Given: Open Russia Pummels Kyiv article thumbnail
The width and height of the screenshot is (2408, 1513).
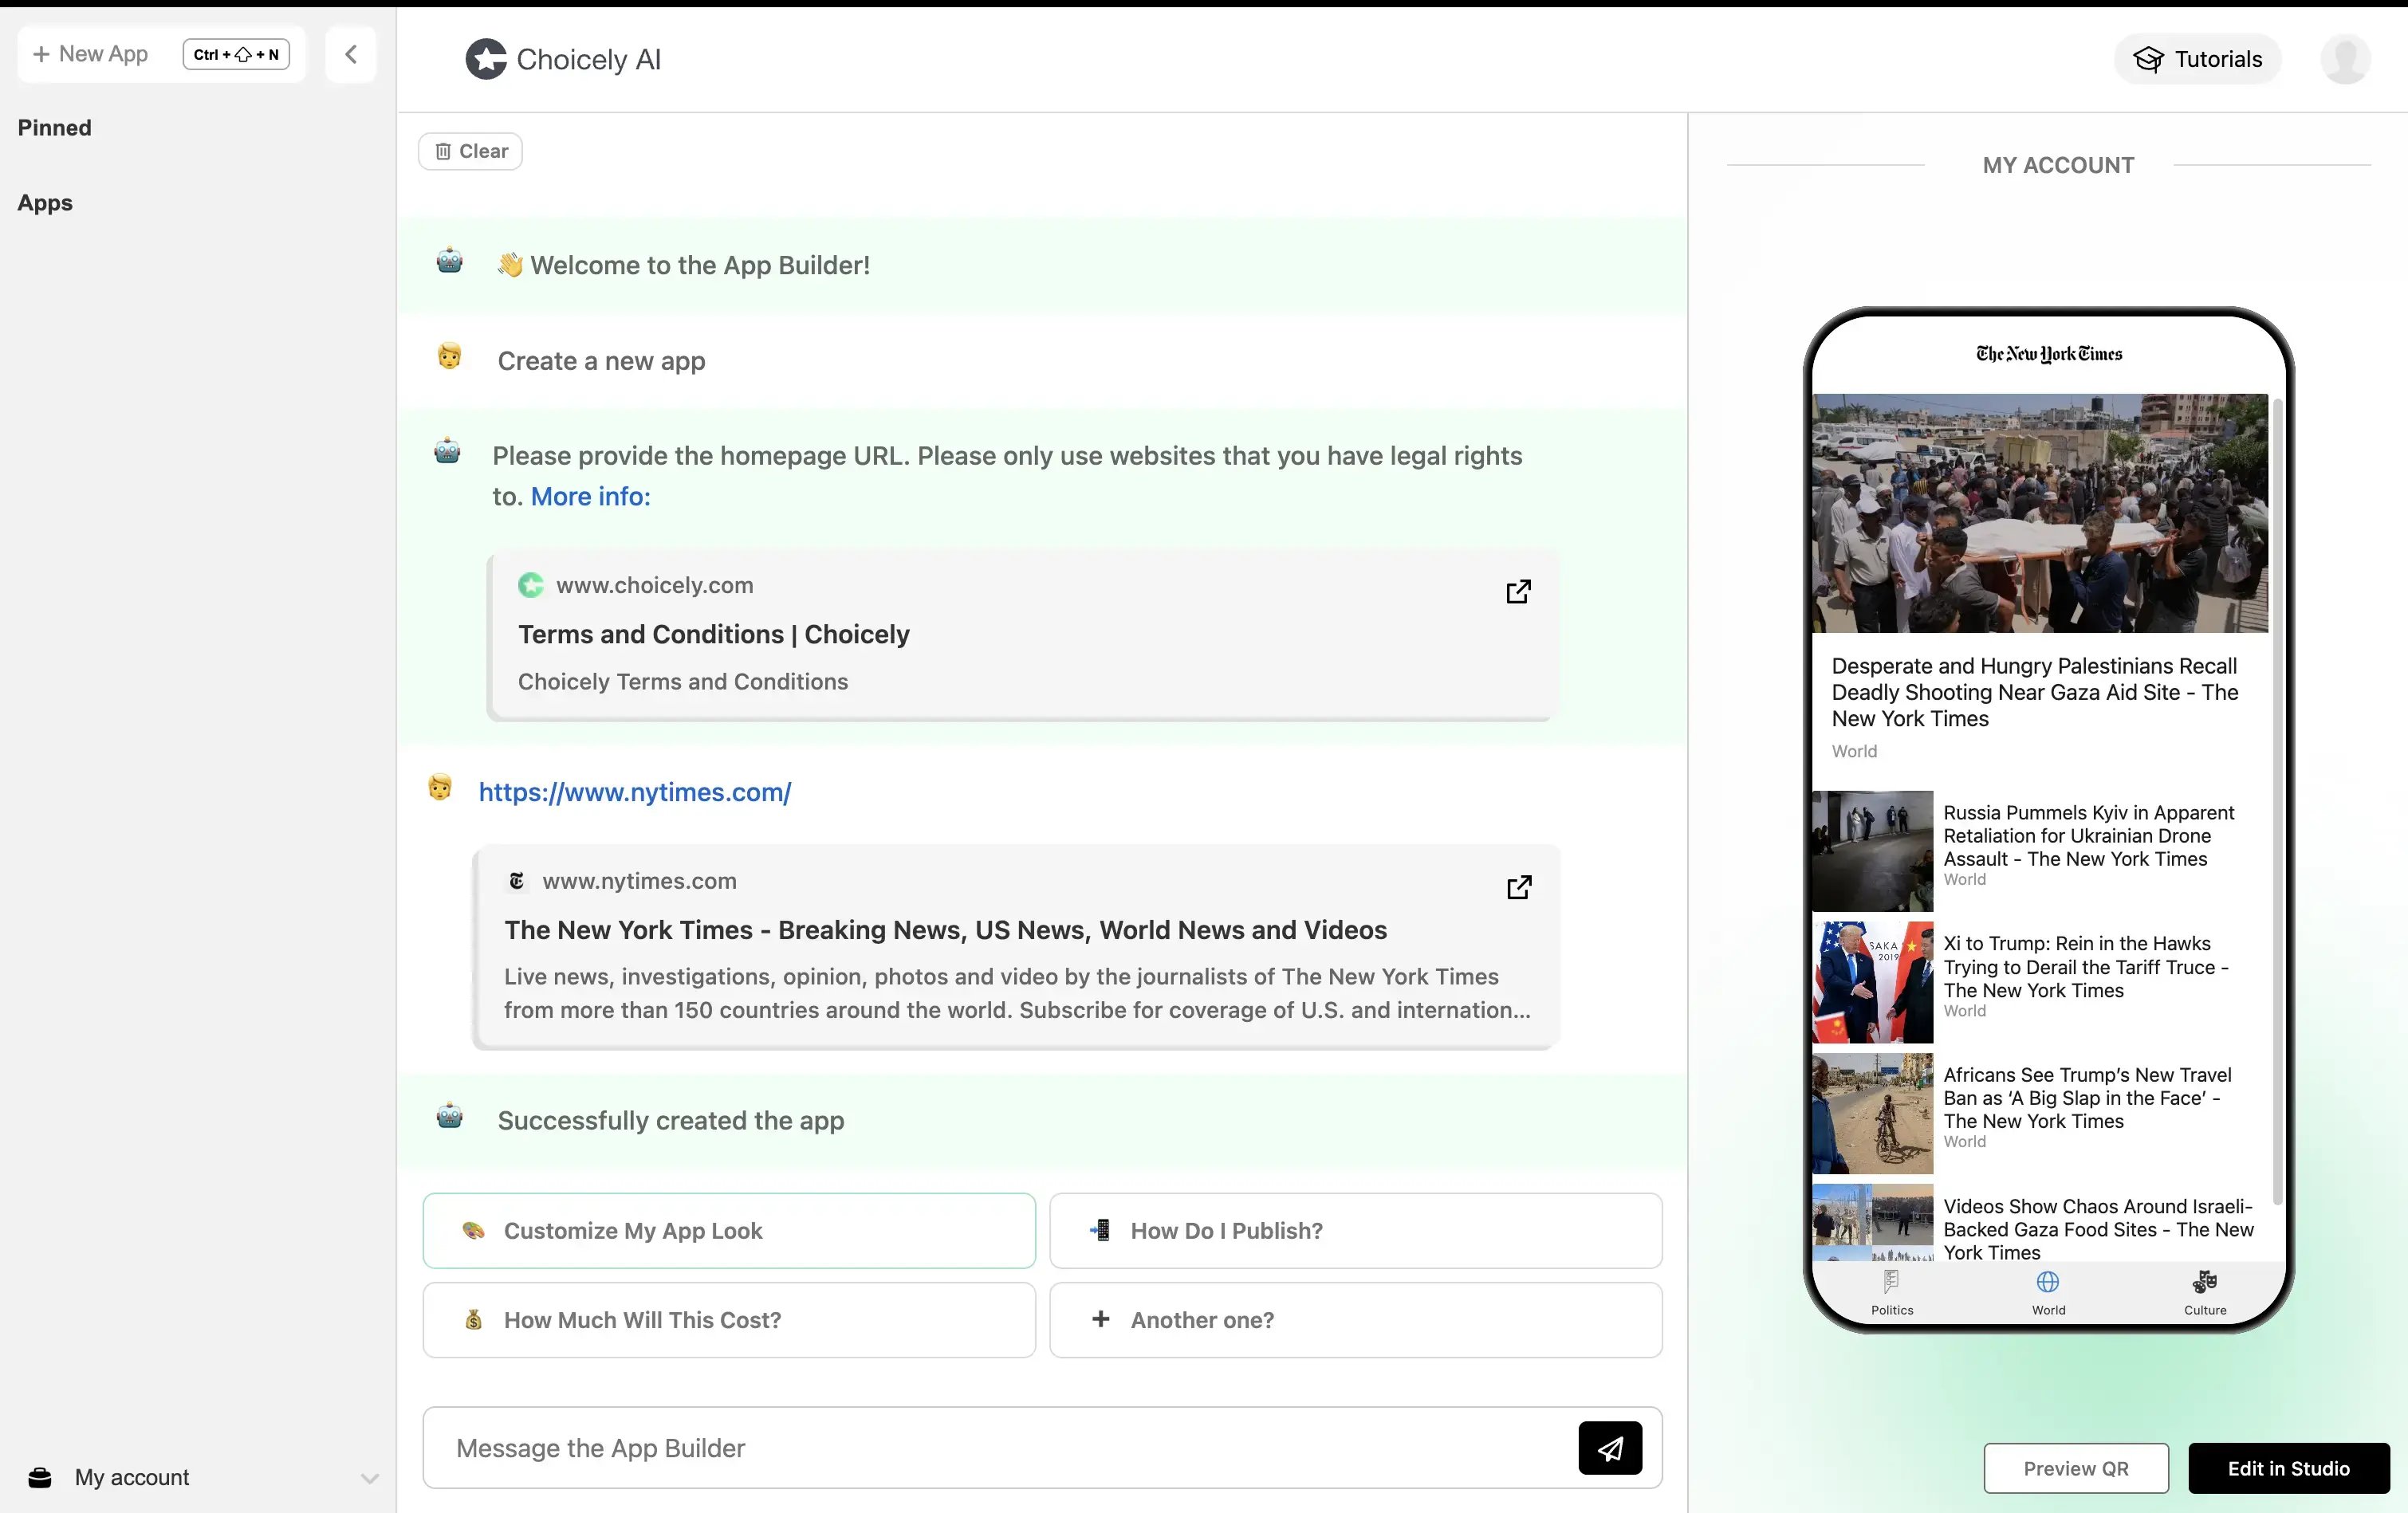Looking at the screenshot, I should [x=1873, y=851].
